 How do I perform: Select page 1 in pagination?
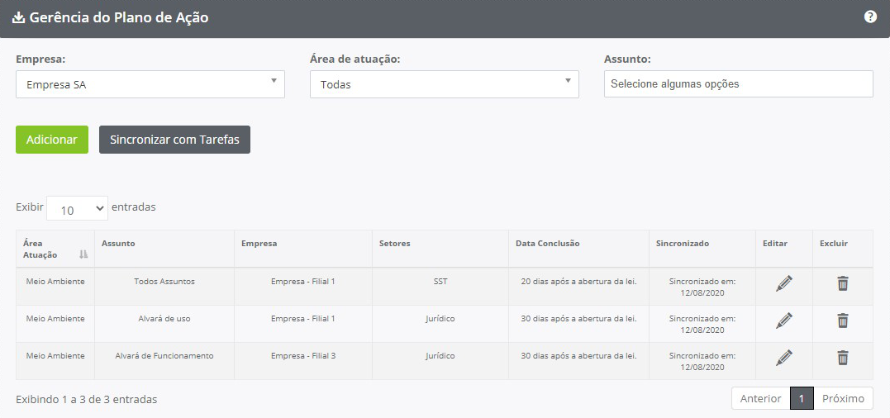point(801,398)
